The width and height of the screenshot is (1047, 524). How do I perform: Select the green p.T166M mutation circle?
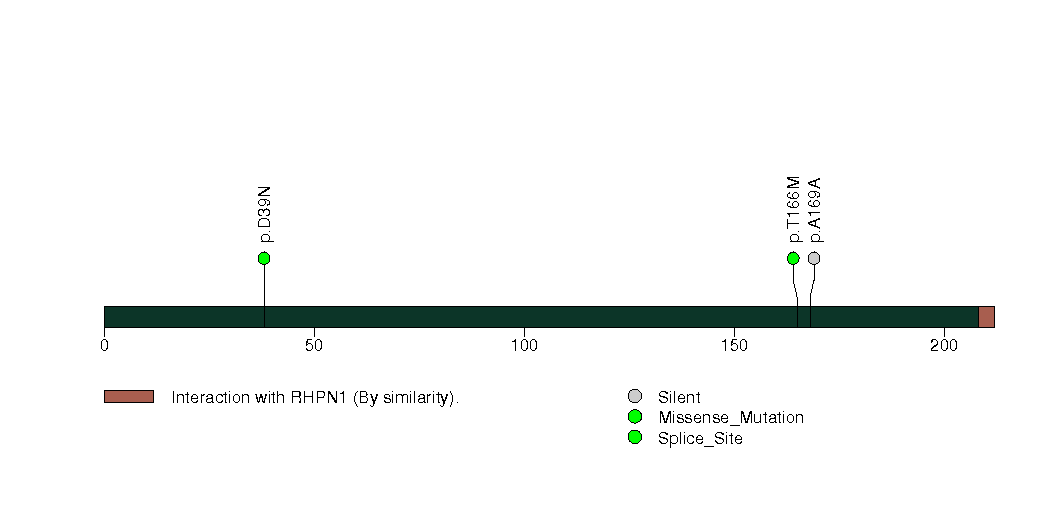tap(793, 258)
